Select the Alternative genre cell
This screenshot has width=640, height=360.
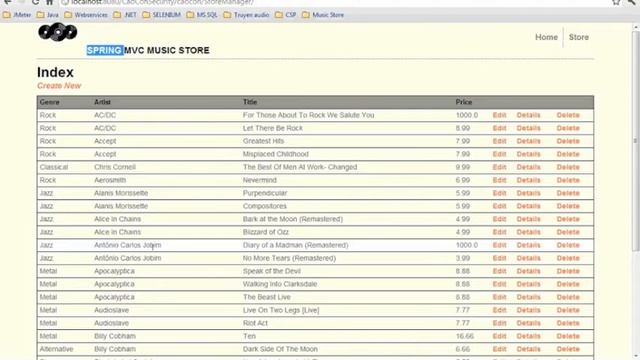pos(56,349)
